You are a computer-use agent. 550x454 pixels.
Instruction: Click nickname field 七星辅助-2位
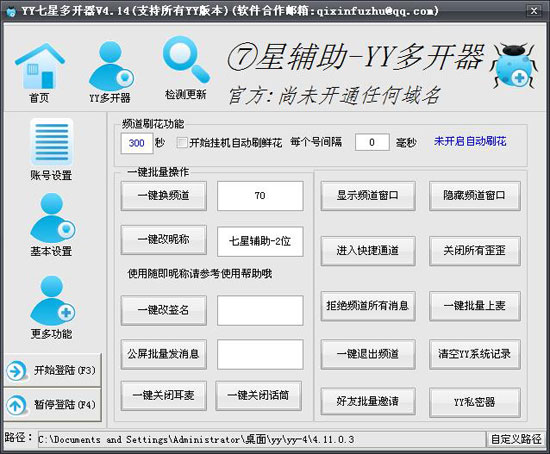tap(260, 241)
